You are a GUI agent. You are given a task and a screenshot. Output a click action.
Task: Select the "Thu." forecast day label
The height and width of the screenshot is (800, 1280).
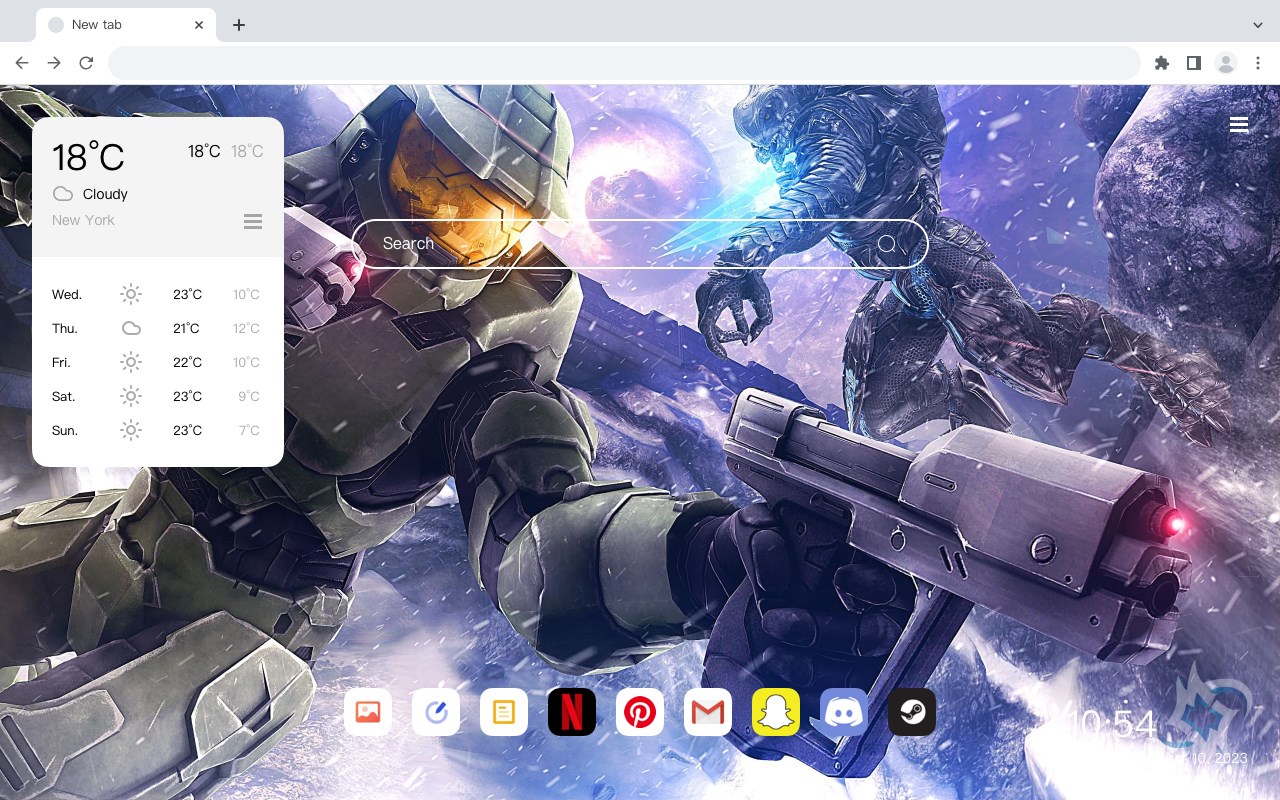(65, 328)
